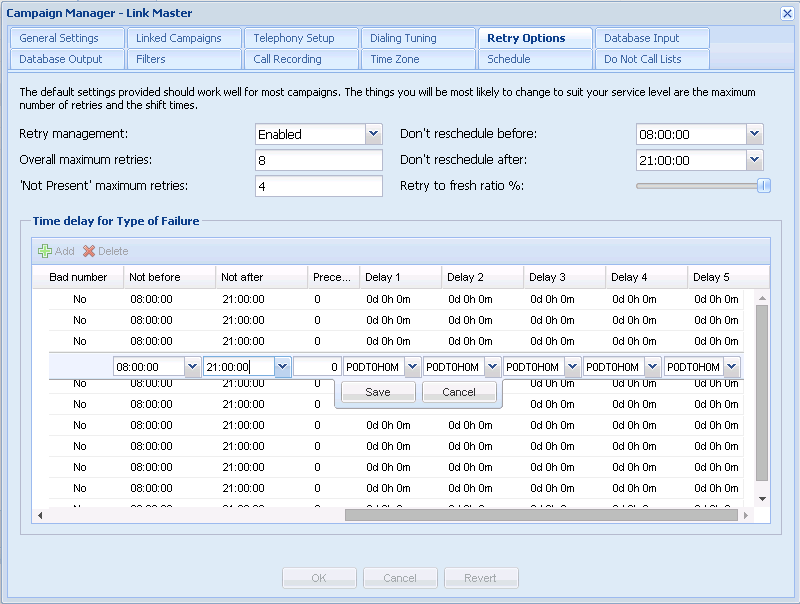Open the Do Not Call Lists tab
The height and width of the screenshot is (604, 800).
[651, 59]
